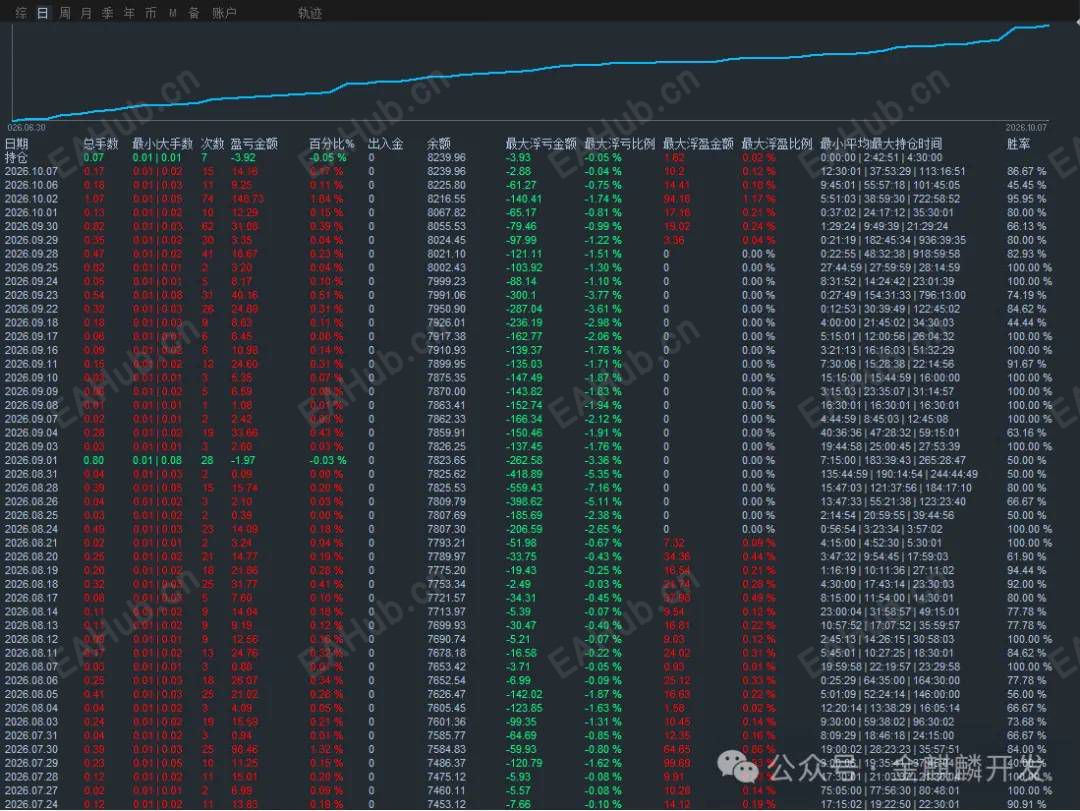Click the 次数 column header
The width and height of the screenshot is (1080, 811).
tap(213, 143)
